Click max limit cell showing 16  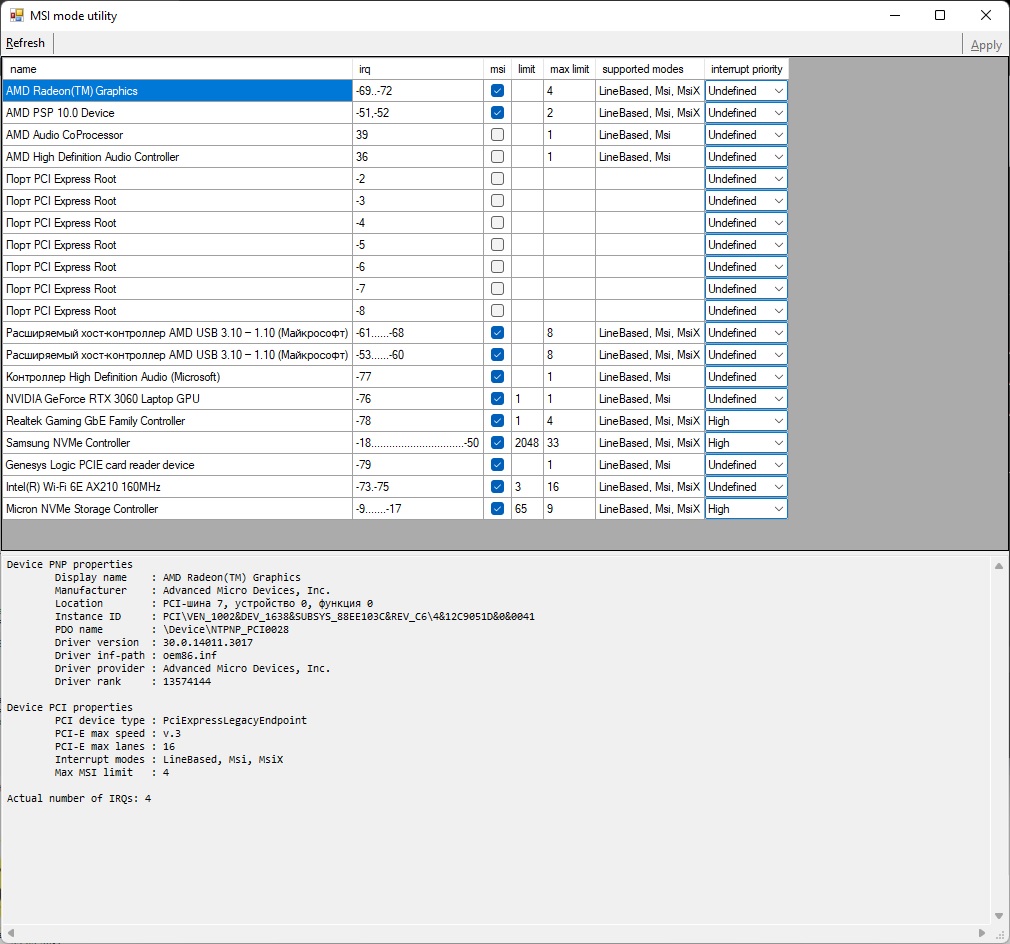pyautogui.click(x=569, y=487)
